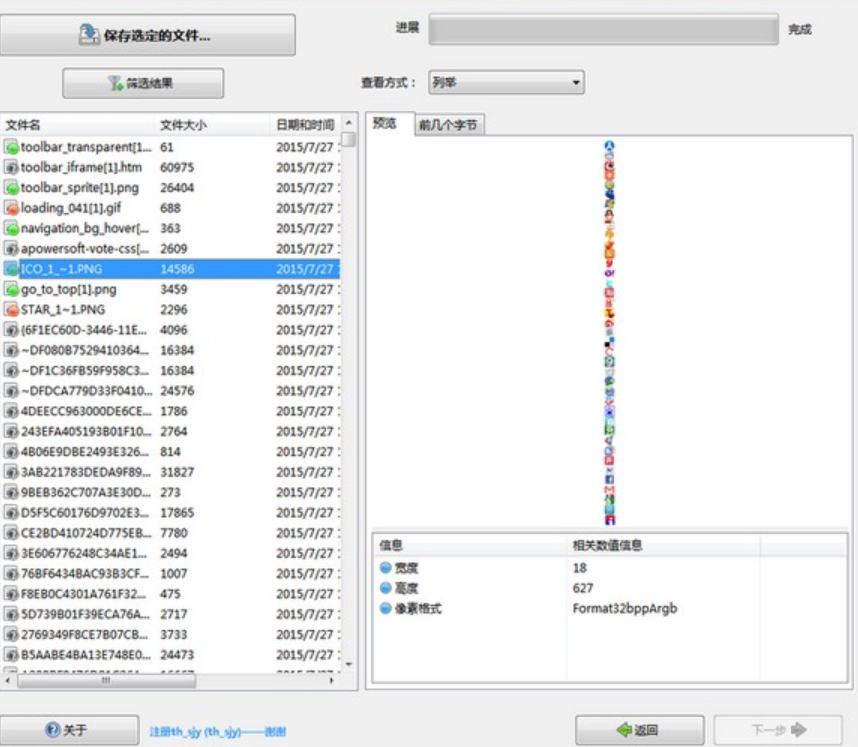Click the icon next to apowersoft-vote-css file
858x747 pixels.
coord(12,249)
